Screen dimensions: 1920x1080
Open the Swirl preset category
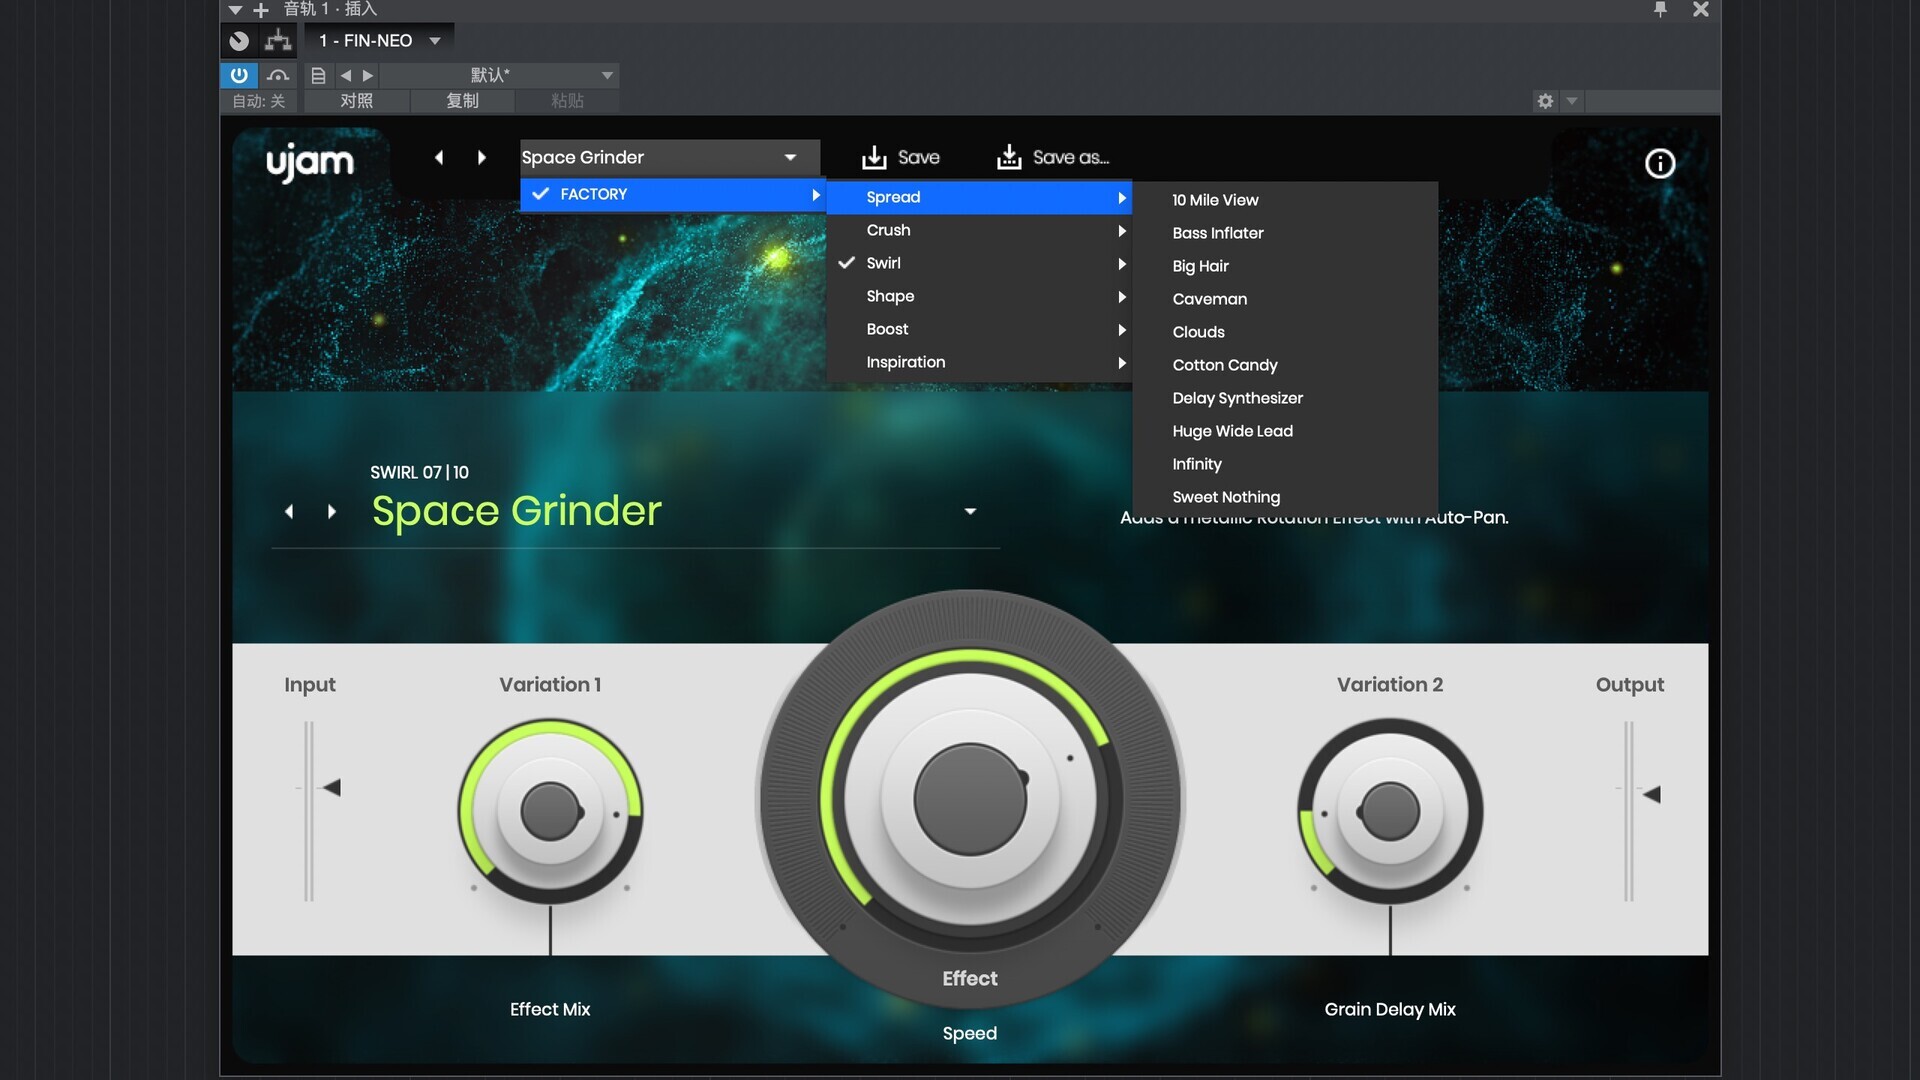coord(979,263)
